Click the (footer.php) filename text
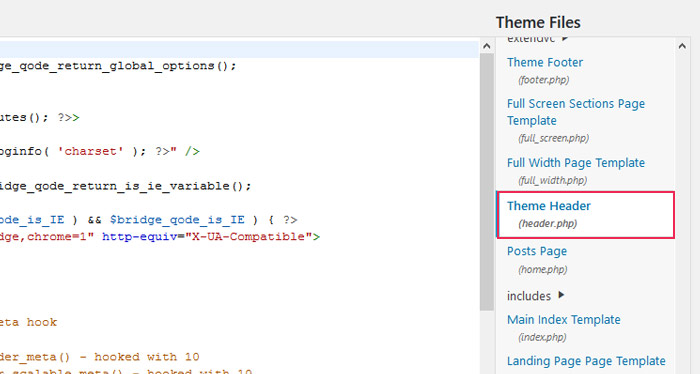 (543, 80)
